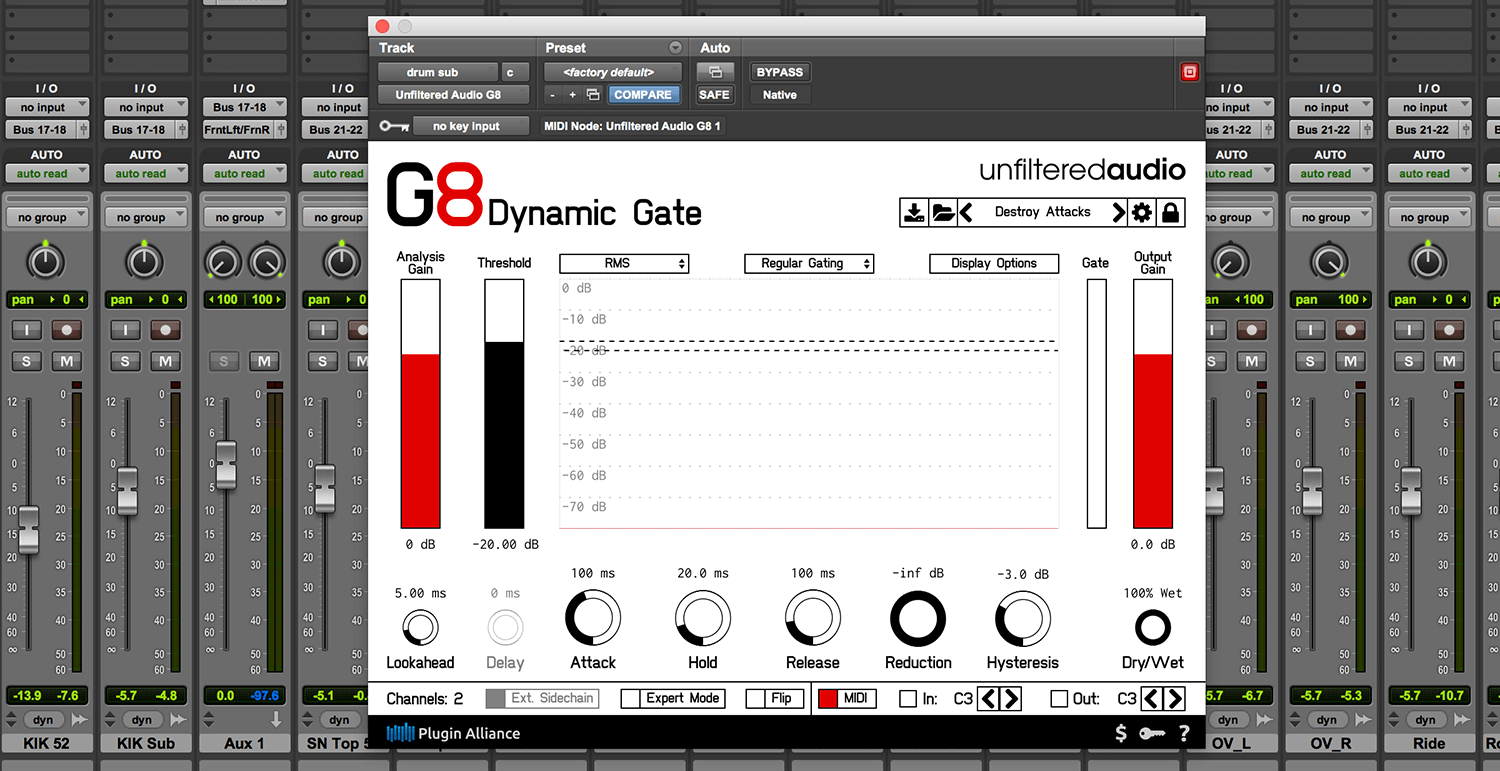Go to next preset after Destroy Attacks
1500x771 pixels.
(1119, 212)
